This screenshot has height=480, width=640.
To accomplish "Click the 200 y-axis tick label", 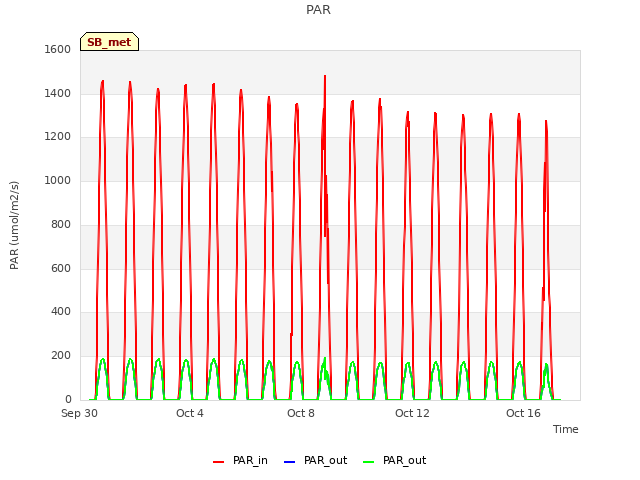I will pyautogui.click(x=61, y=356).
